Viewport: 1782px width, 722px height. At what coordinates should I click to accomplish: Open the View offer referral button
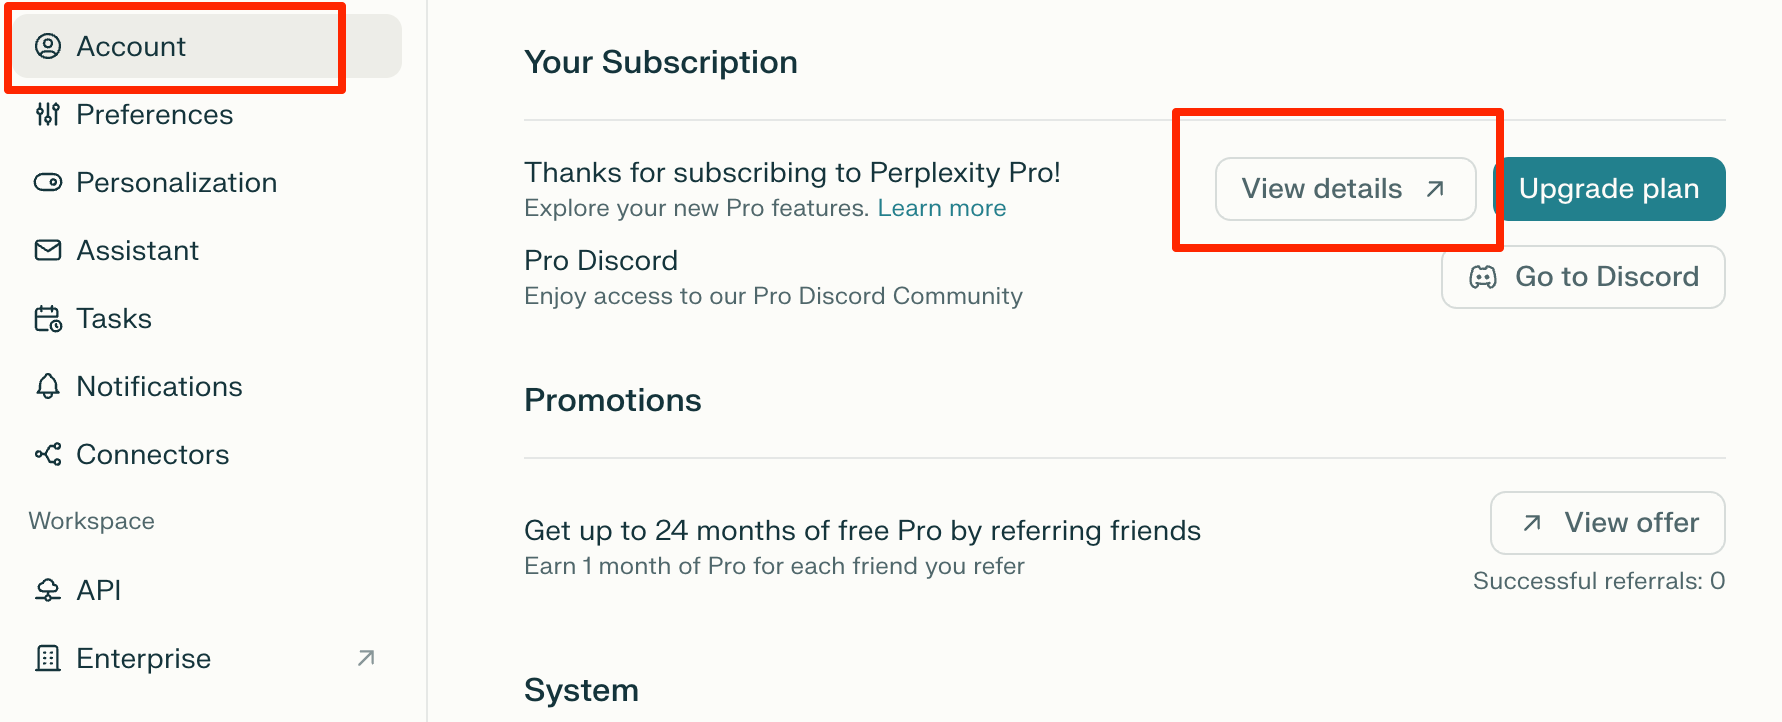coord(1606,523)
